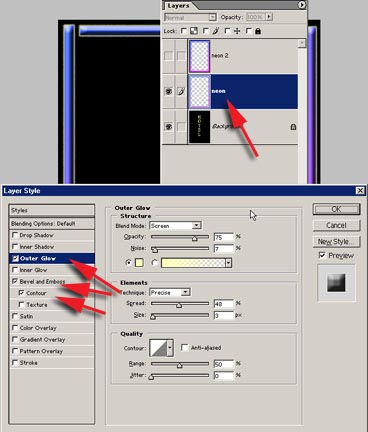Click the Noise slider

180,249
